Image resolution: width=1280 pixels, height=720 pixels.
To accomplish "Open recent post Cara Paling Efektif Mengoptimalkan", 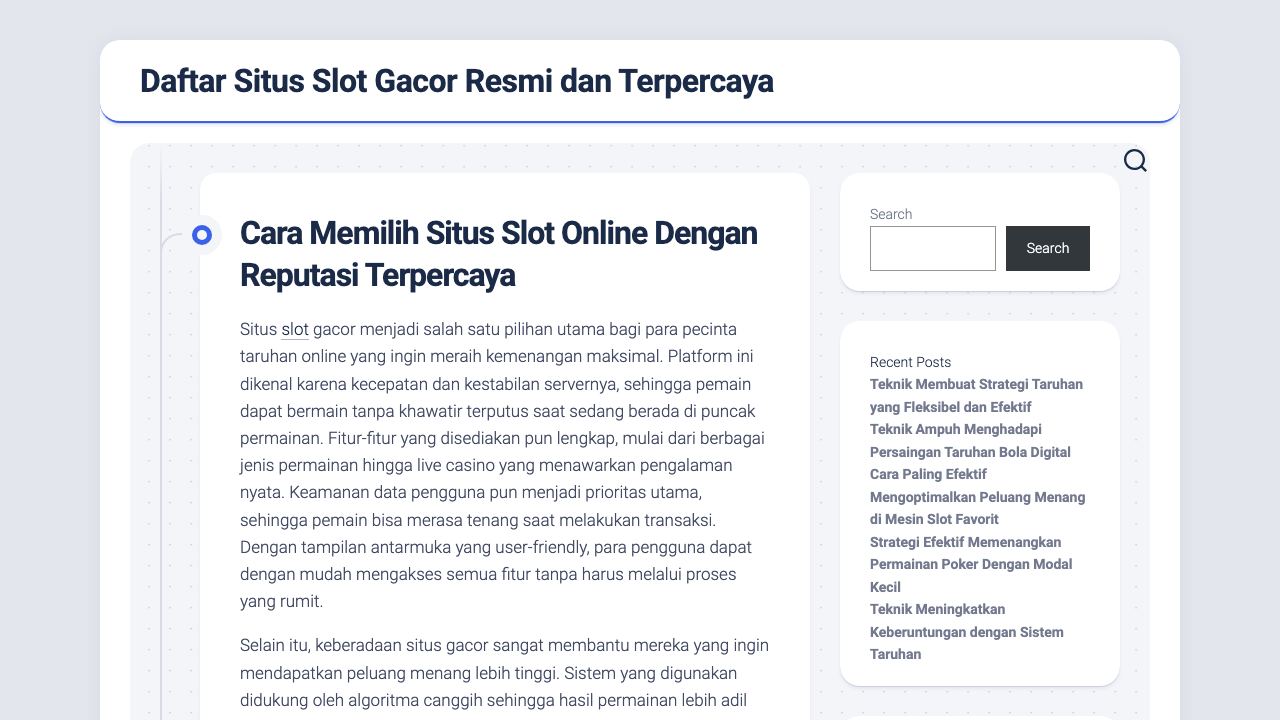I will click(977, 496).
